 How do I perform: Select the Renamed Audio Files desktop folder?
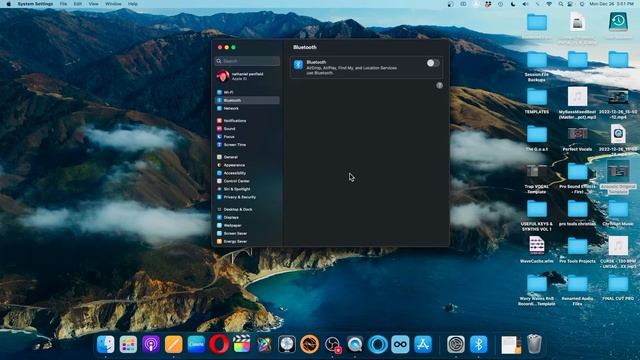click(x=577, y=291)
